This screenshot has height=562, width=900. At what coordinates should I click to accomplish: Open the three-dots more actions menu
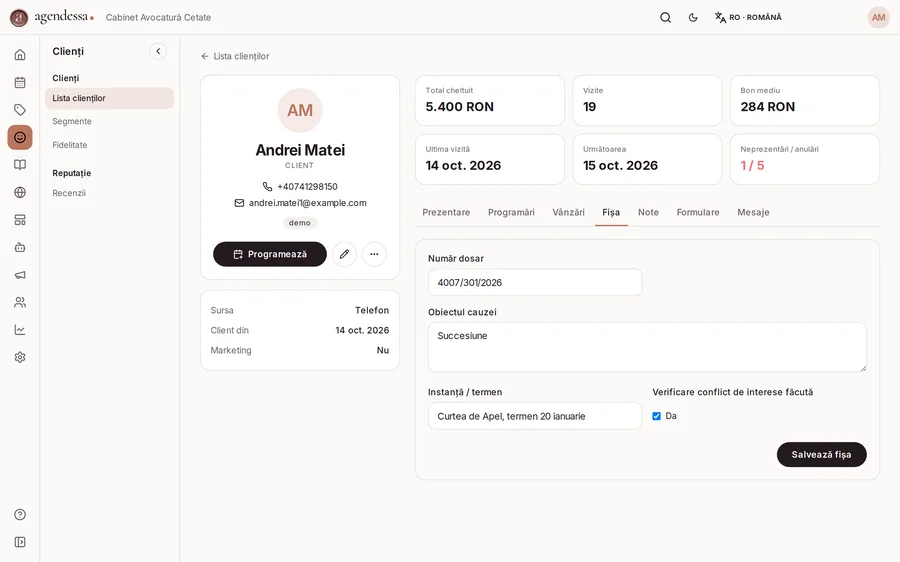374,254
